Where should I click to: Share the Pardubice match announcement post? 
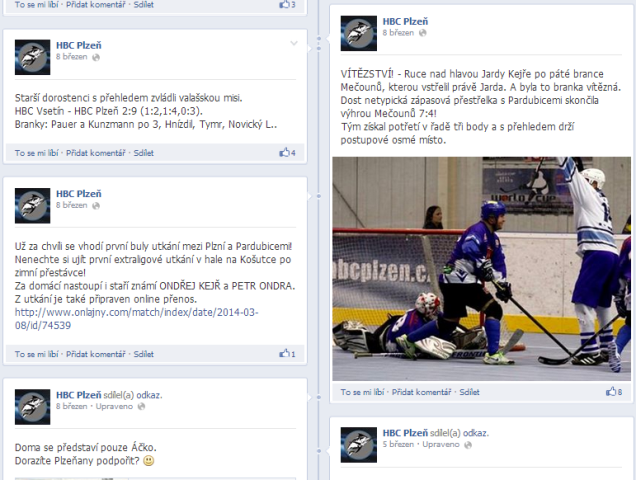(144, 354)
